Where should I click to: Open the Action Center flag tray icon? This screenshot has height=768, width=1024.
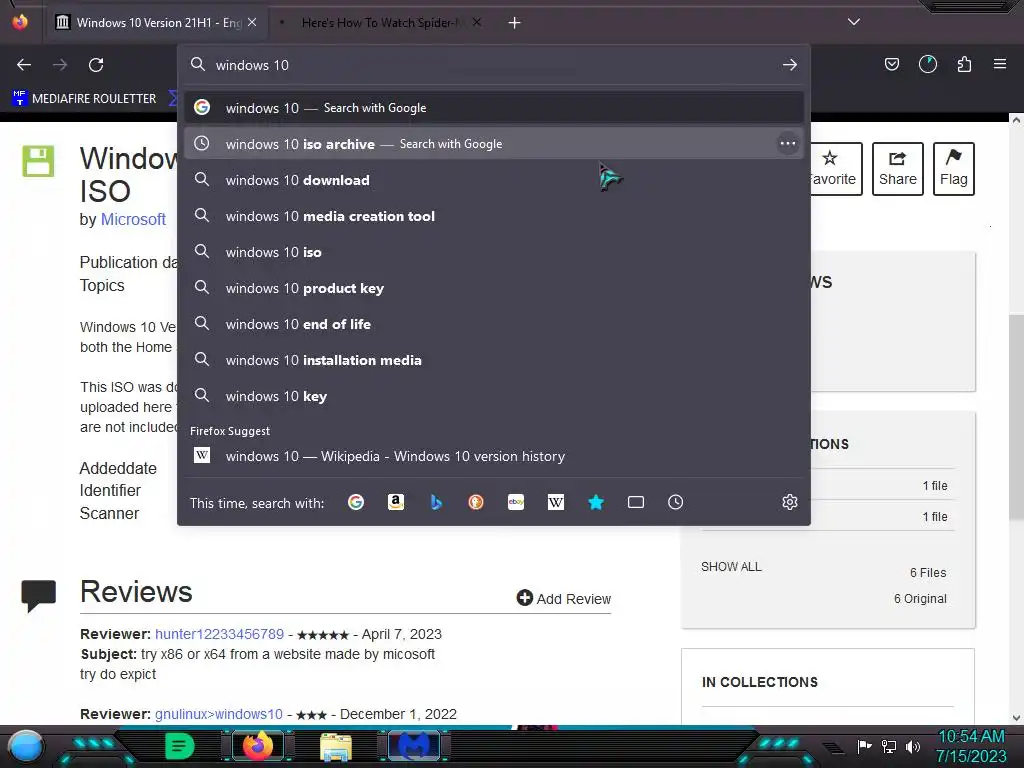pos(865,746)
